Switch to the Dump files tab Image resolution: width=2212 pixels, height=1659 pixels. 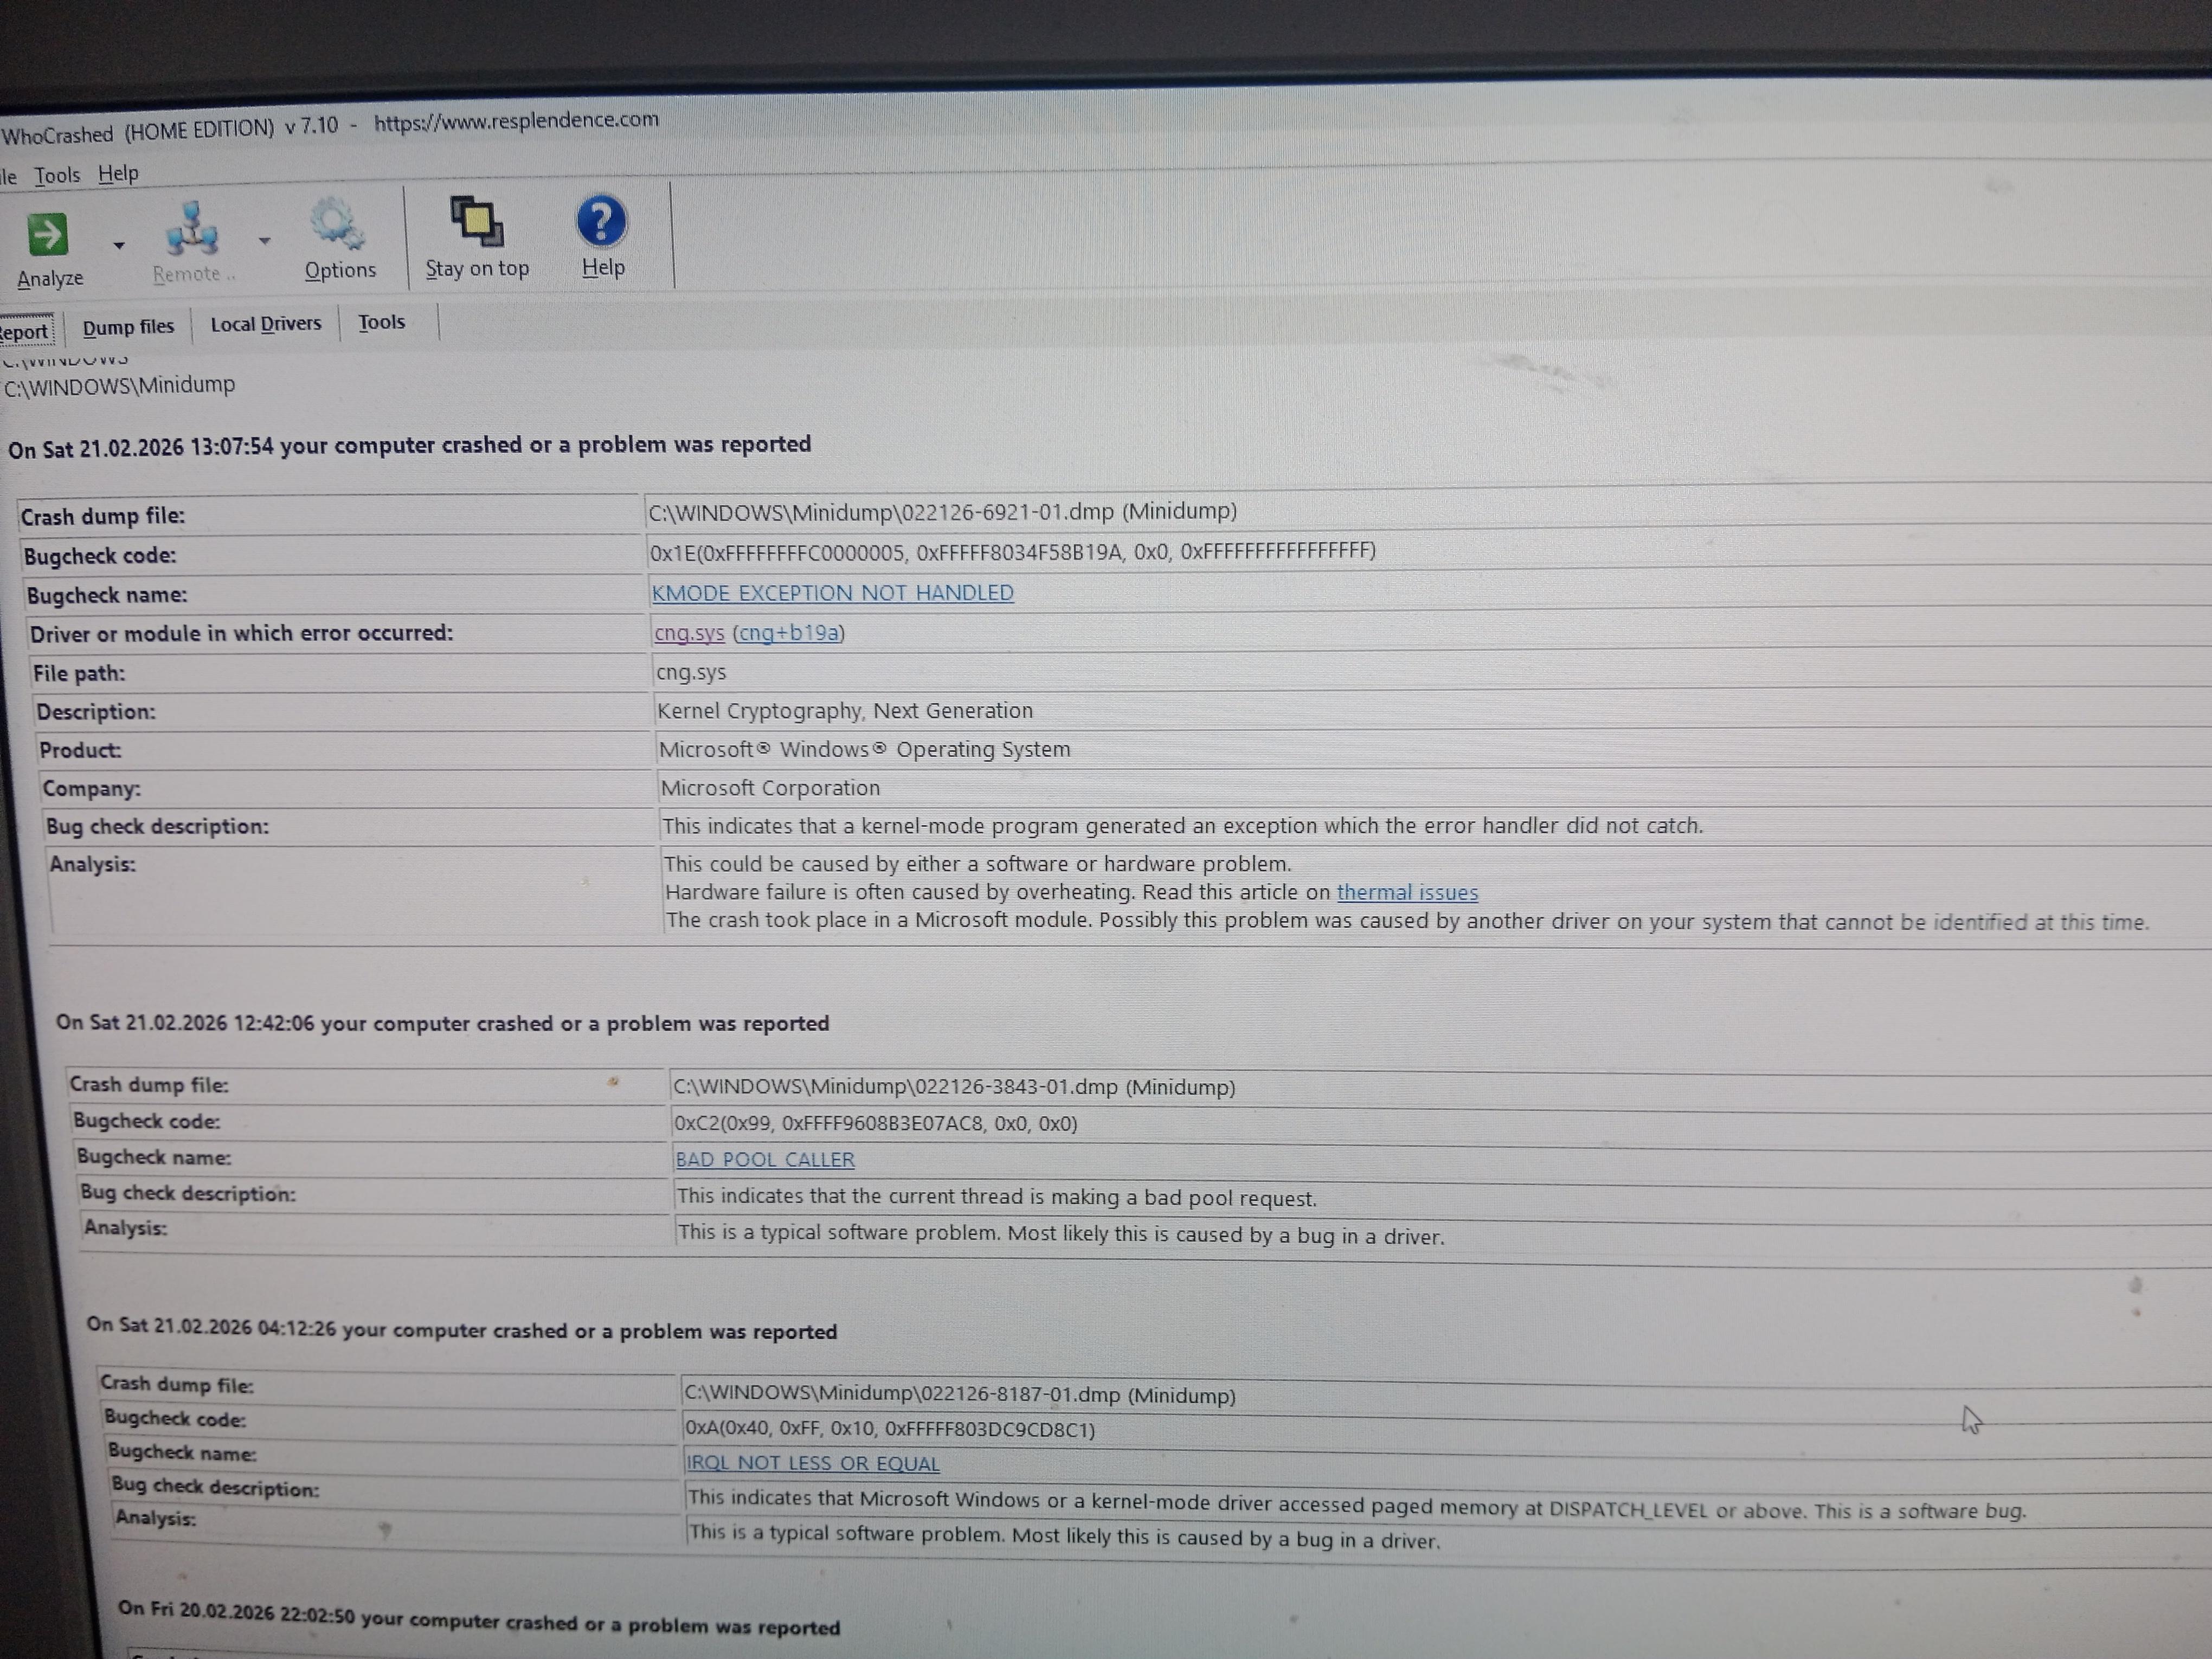pyautogui.click(x=128, y=327)
